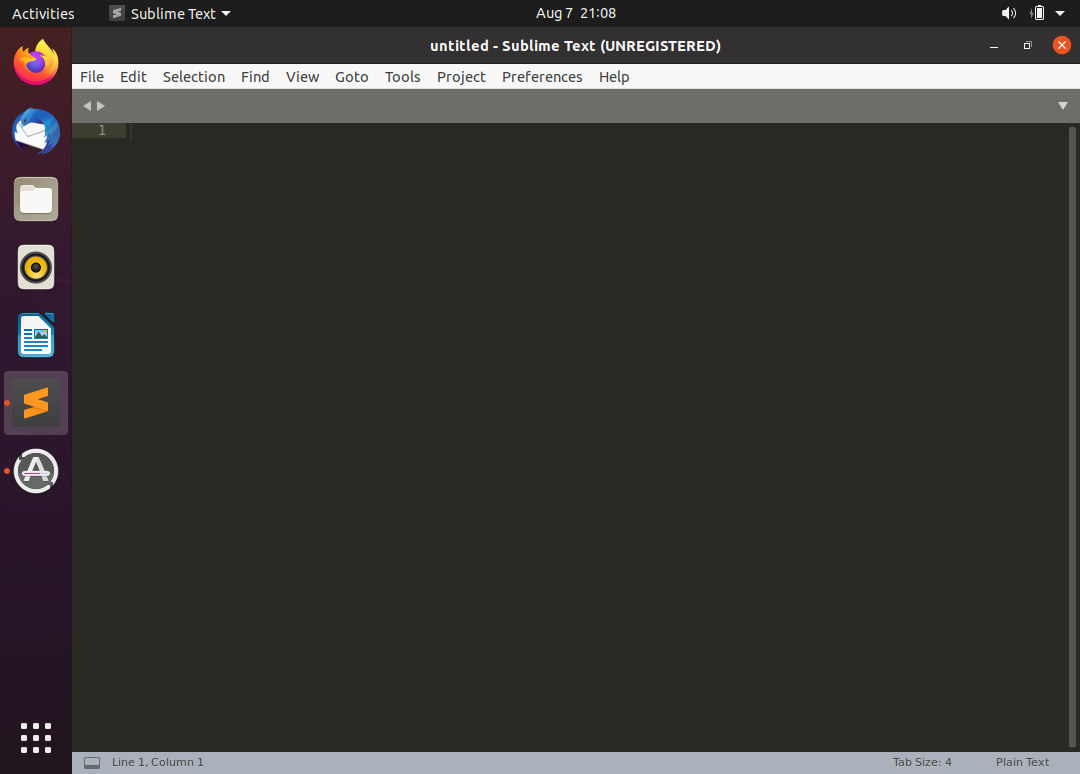Go to next tab with right arrow

coord(101,106)
